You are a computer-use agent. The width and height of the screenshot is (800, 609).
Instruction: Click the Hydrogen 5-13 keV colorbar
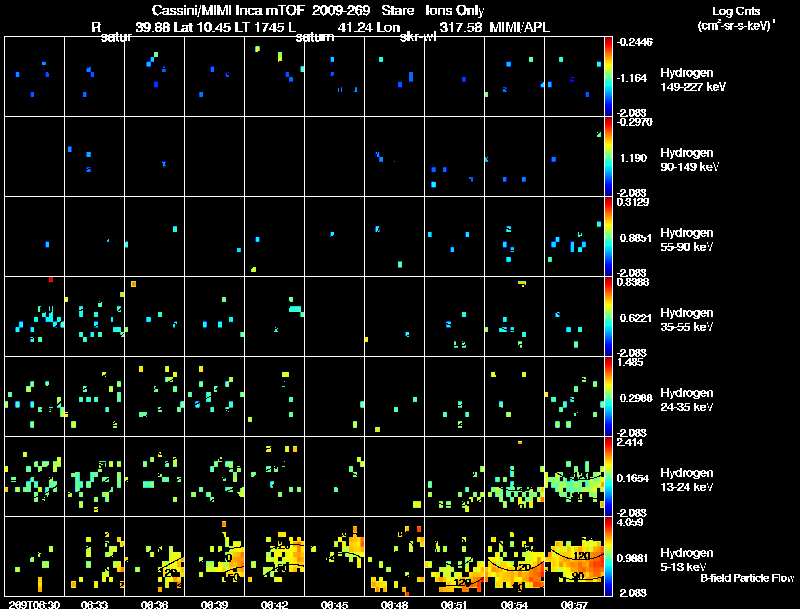[608, 556]
